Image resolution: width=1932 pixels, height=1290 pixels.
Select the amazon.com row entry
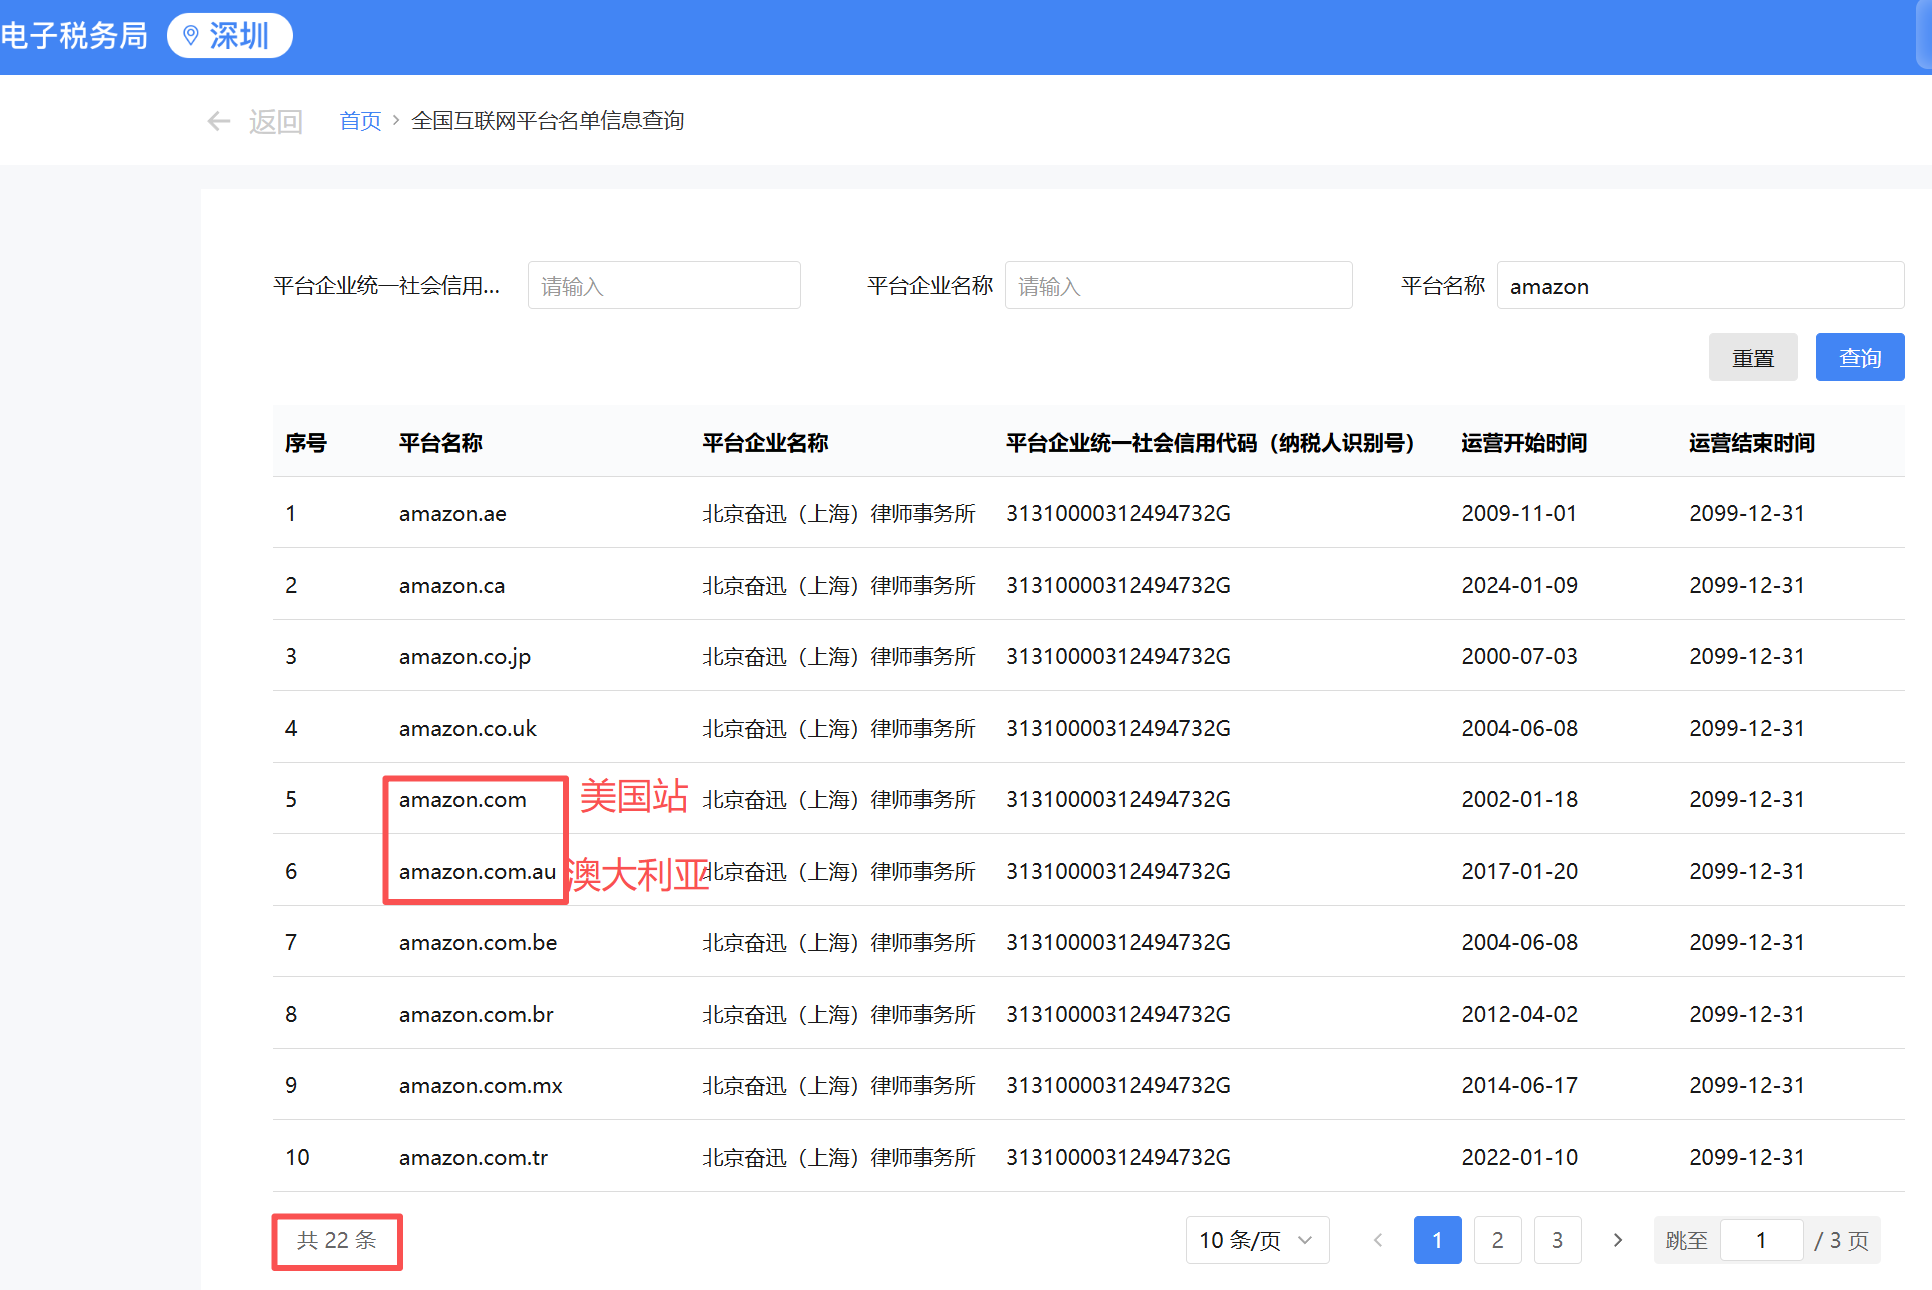[462, 800]
